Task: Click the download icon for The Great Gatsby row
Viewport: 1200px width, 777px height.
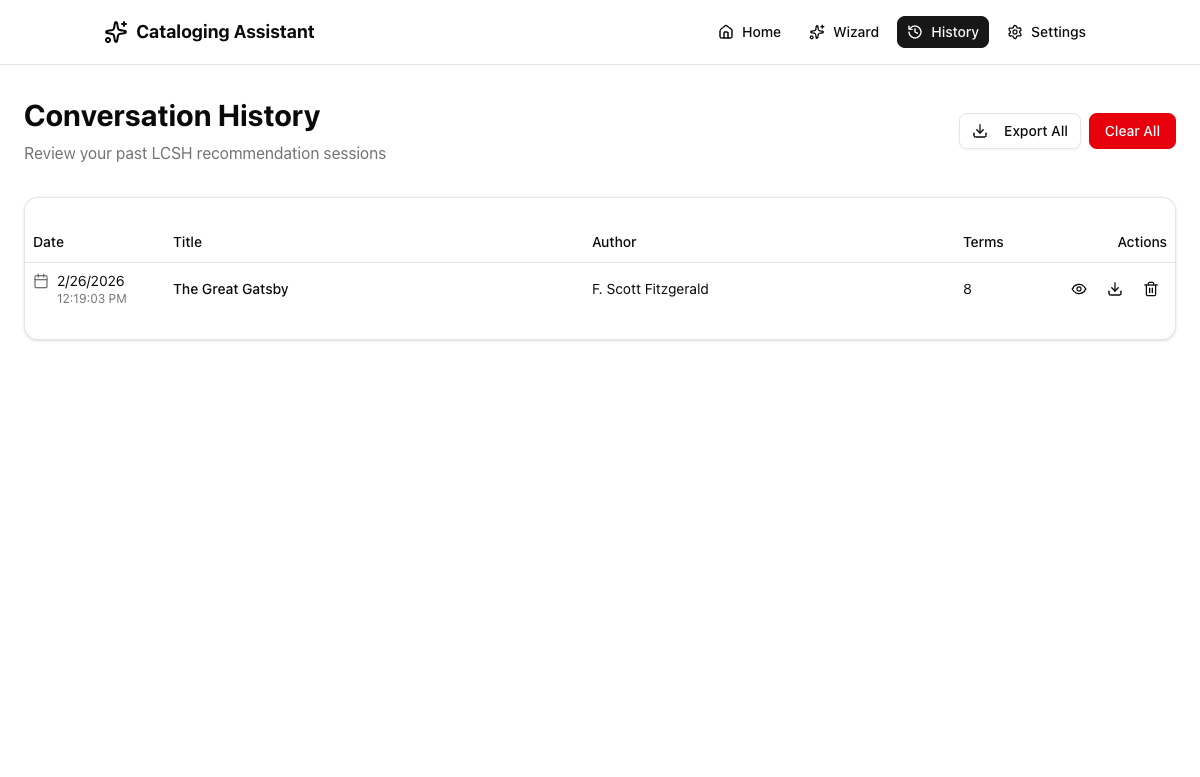Action: (1115, 289)
